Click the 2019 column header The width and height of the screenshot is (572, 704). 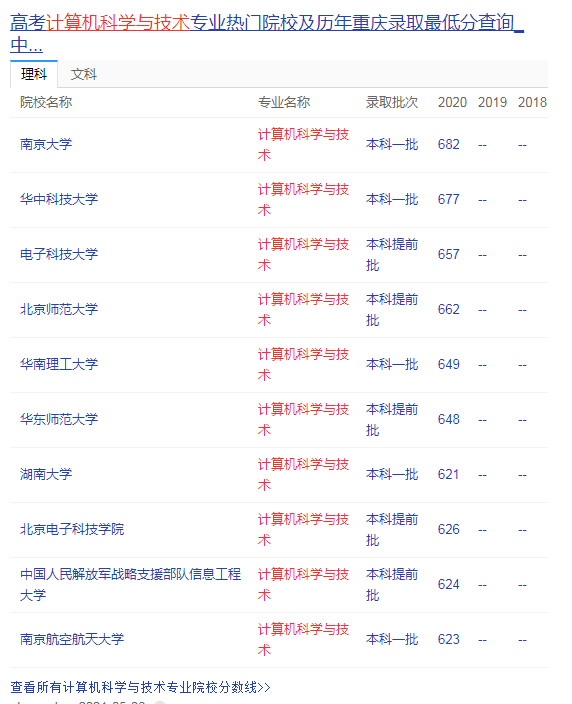pos(492,102)
